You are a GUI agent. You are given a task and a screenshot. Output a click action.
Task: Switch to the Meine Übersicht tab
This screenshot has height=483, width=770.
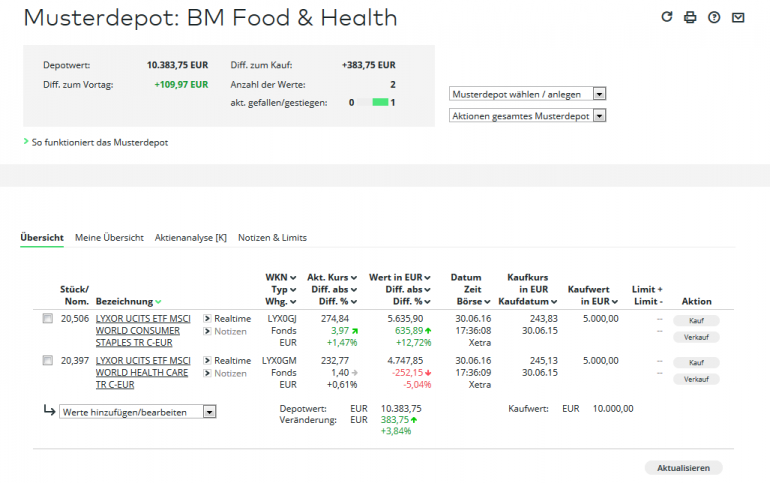109,238
